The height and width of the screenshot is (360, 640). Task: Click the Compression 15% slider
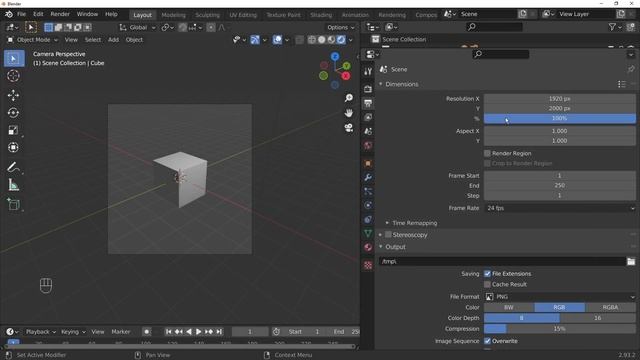pyautogui.click(x=560, y=329)
